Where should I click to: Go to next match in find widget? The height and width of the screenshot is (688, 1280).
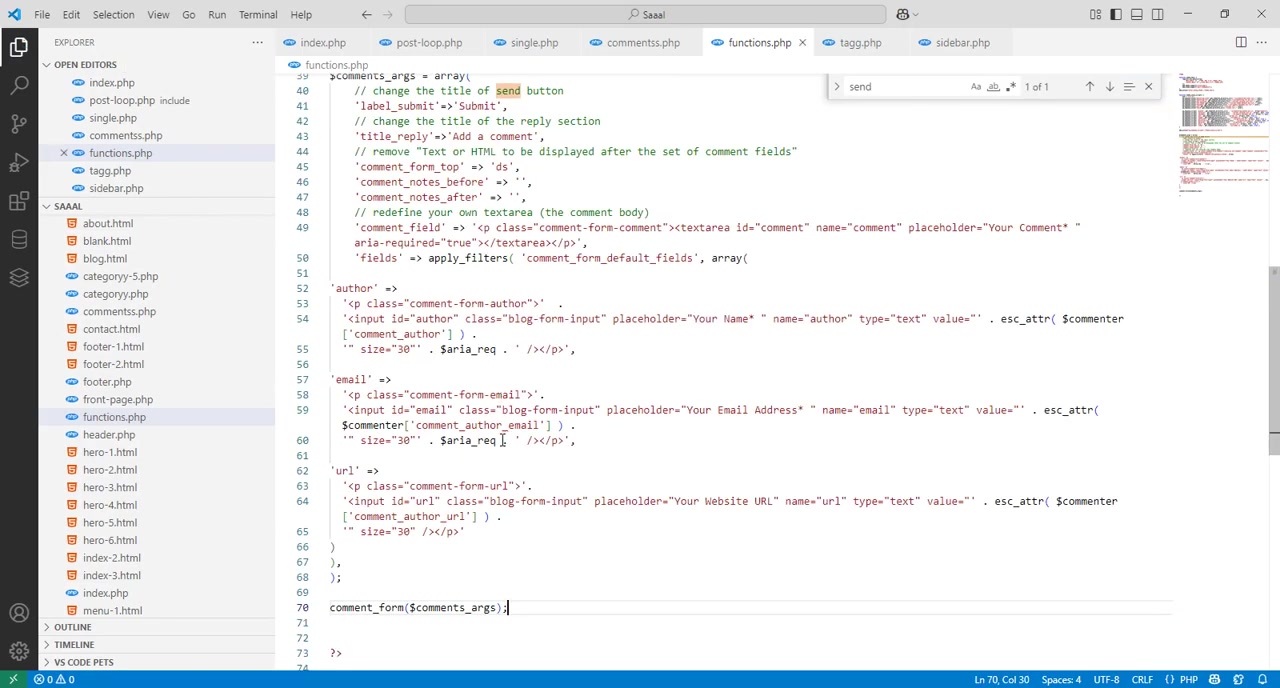pyautogui.click(x=1109, y=87)
